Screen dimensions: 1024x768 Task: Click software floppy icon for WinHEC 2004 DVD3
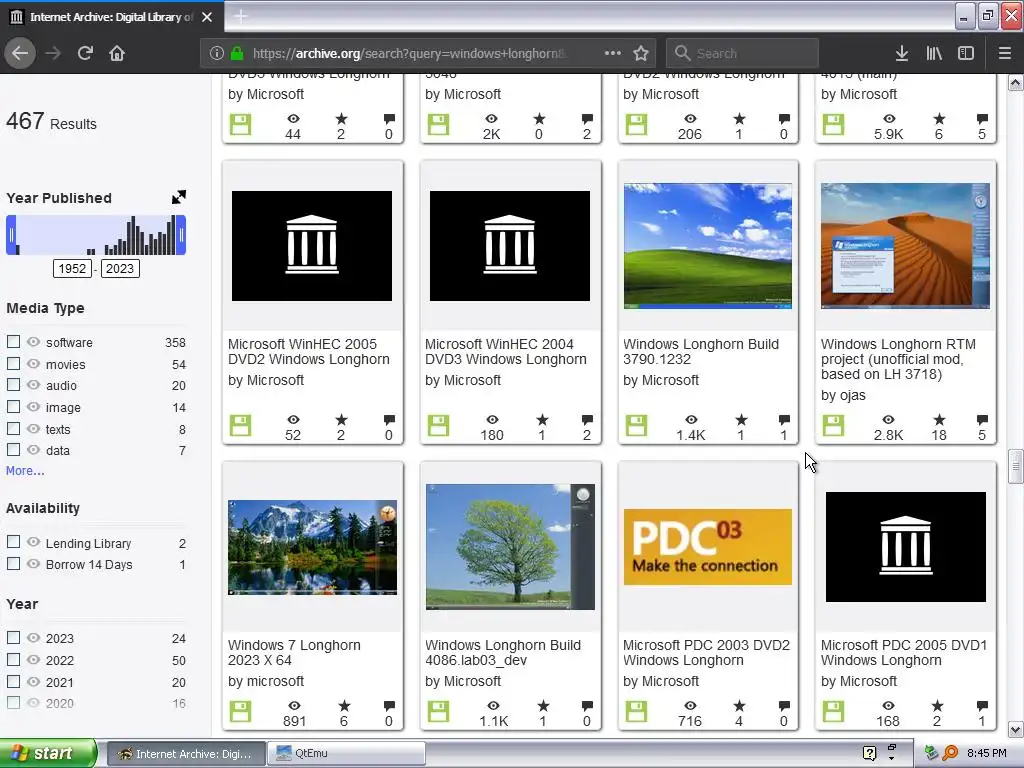click(x=438, y=426)
